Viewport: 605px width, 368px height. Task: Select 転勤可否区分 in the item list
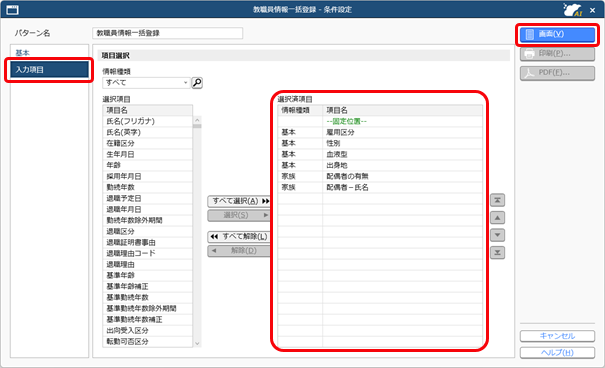(147, 341)
